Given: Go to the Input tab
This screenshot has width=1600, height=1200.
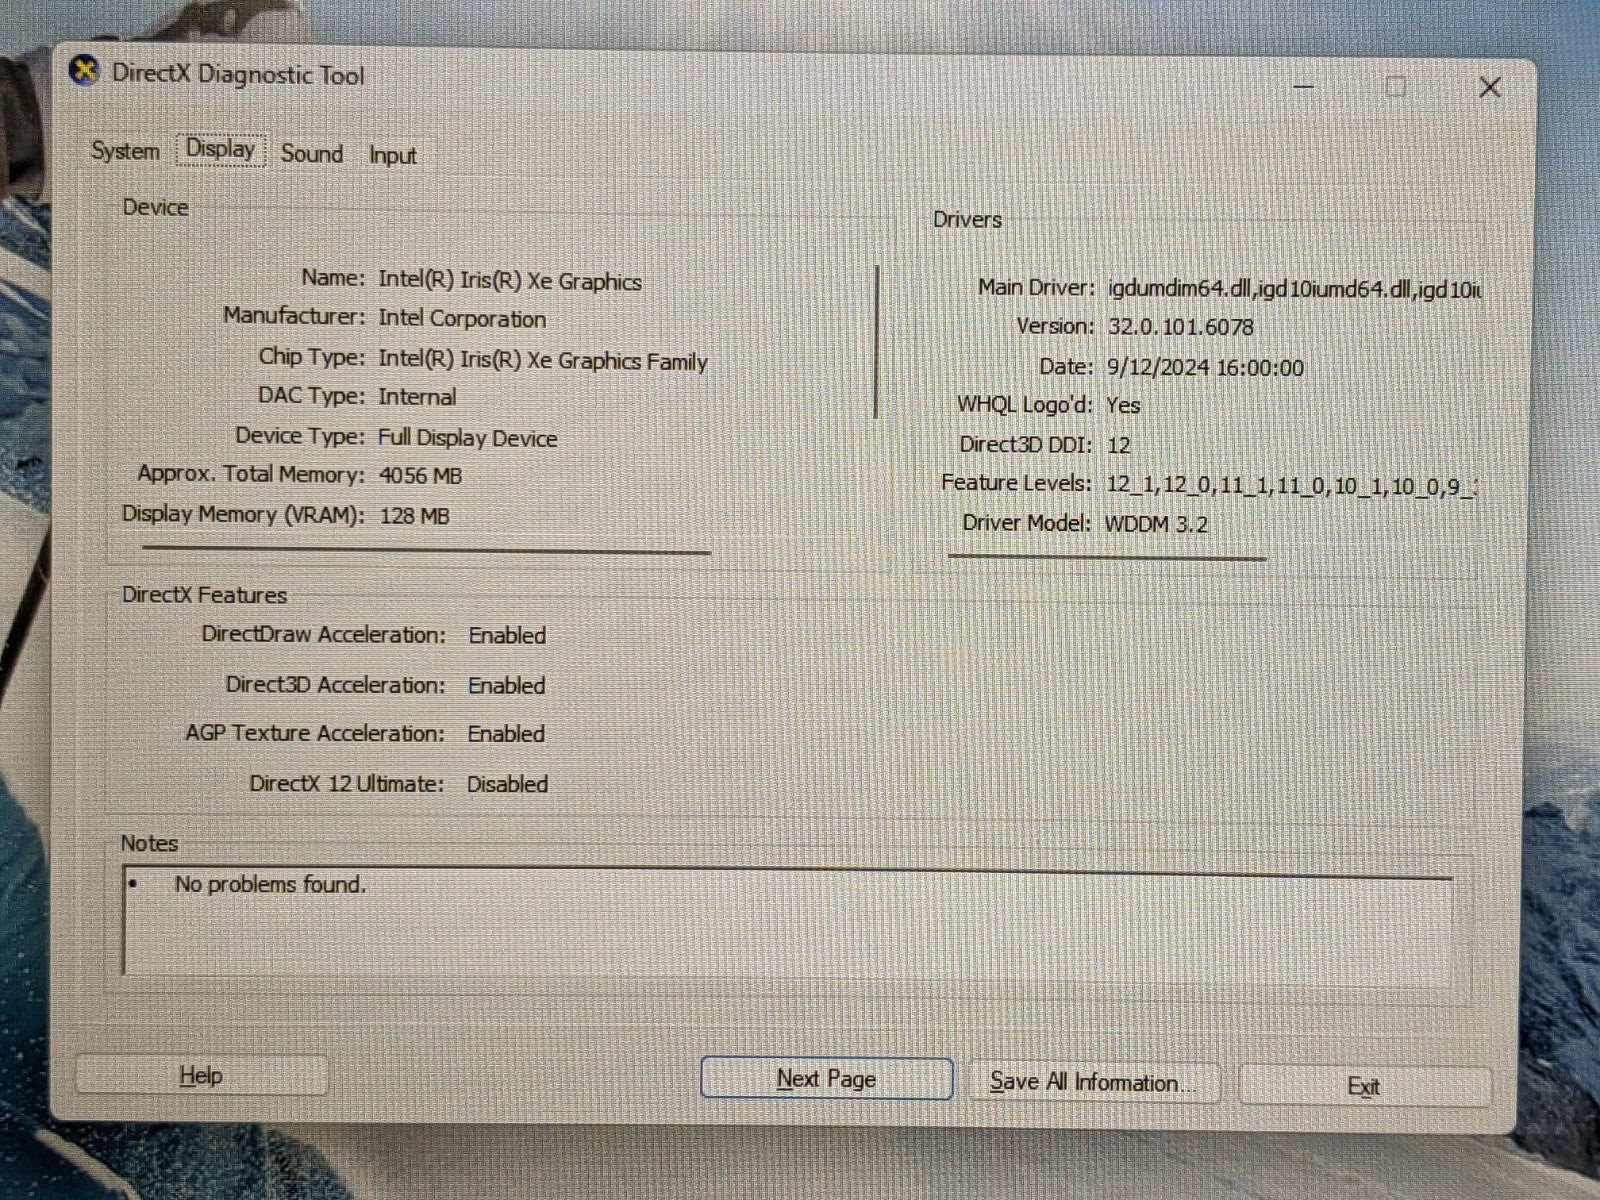Looking at the screenshot, I should tap(392, 155).
